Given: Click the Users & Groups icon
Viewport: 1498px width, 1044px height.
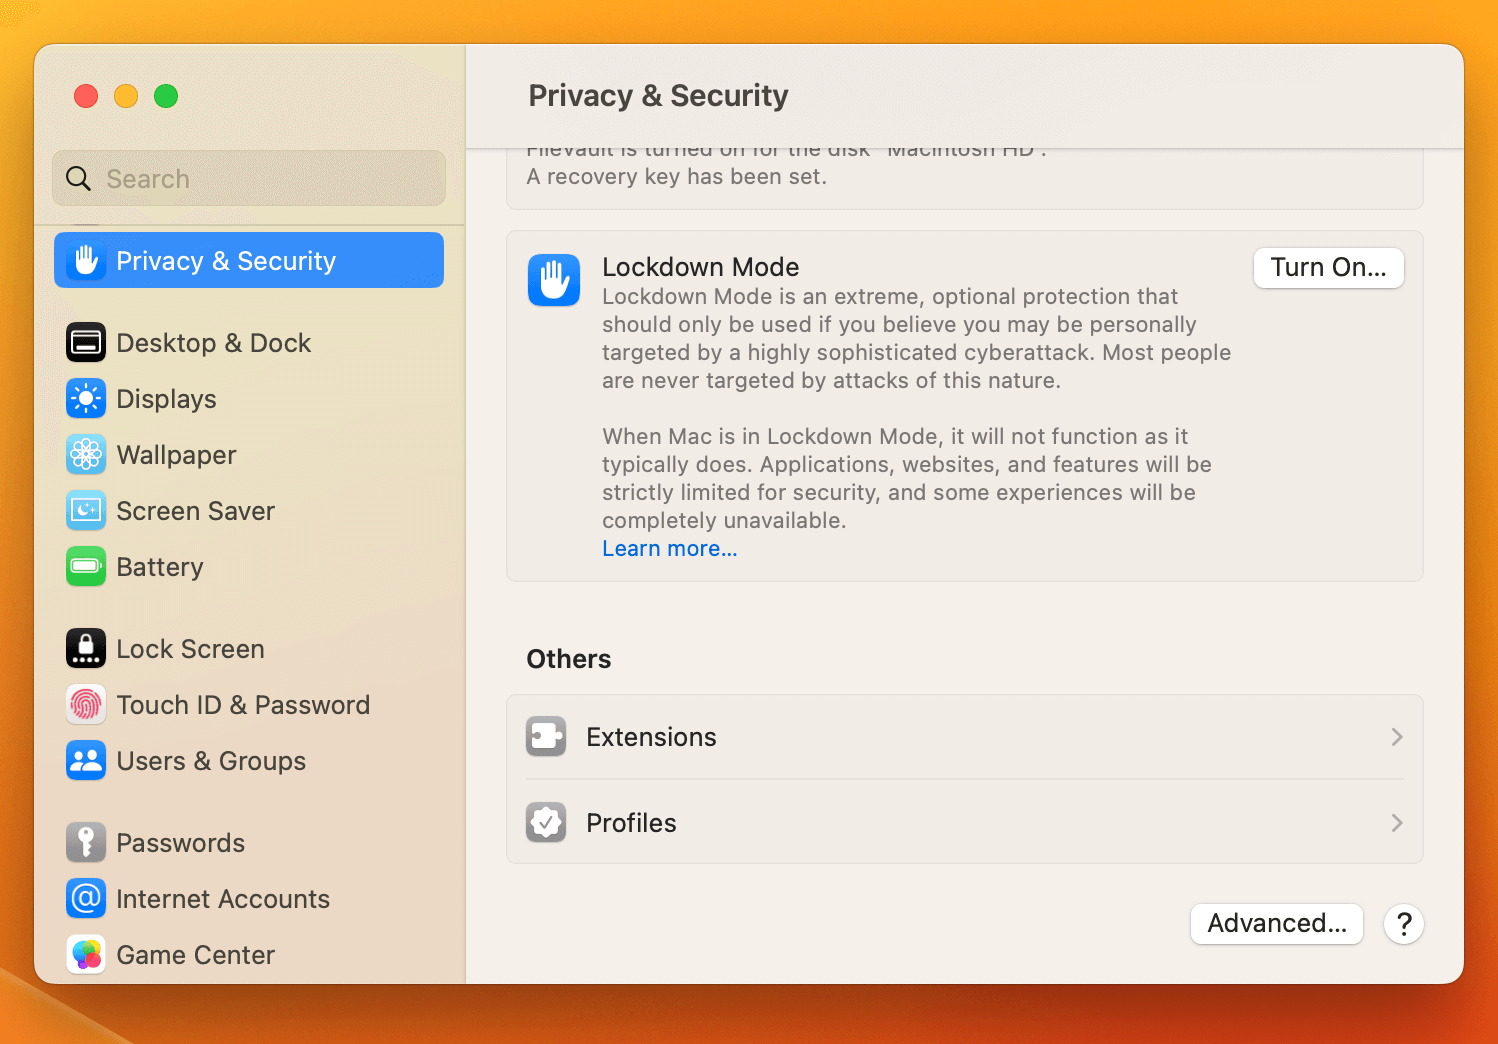Looking at the screenshot, I should coord(86,760).
